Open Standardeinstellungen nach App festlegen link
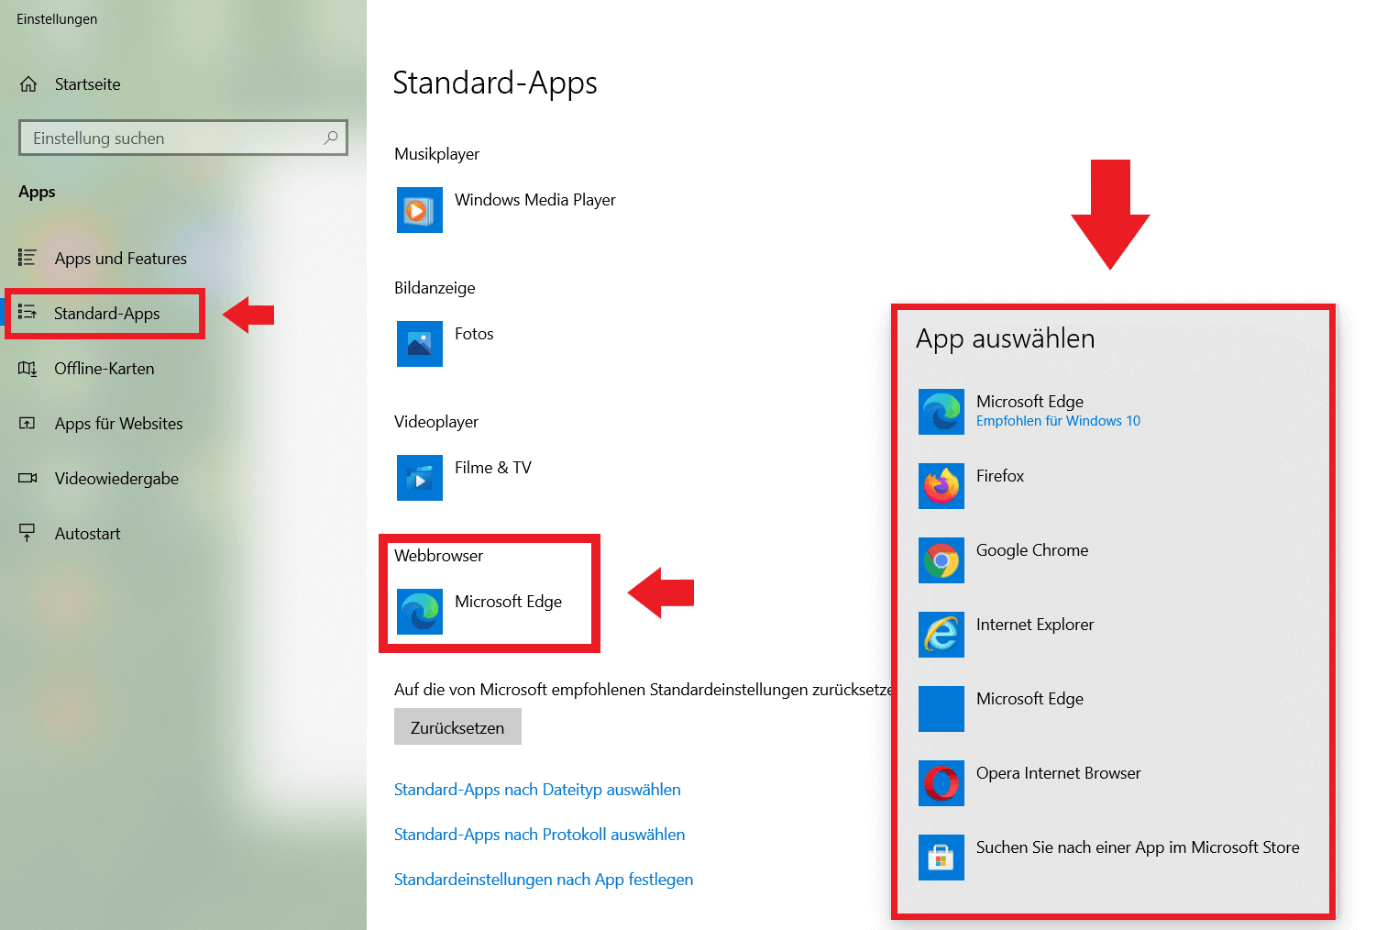The height and width of the screenshot is (930, 1387). [543, 879]
